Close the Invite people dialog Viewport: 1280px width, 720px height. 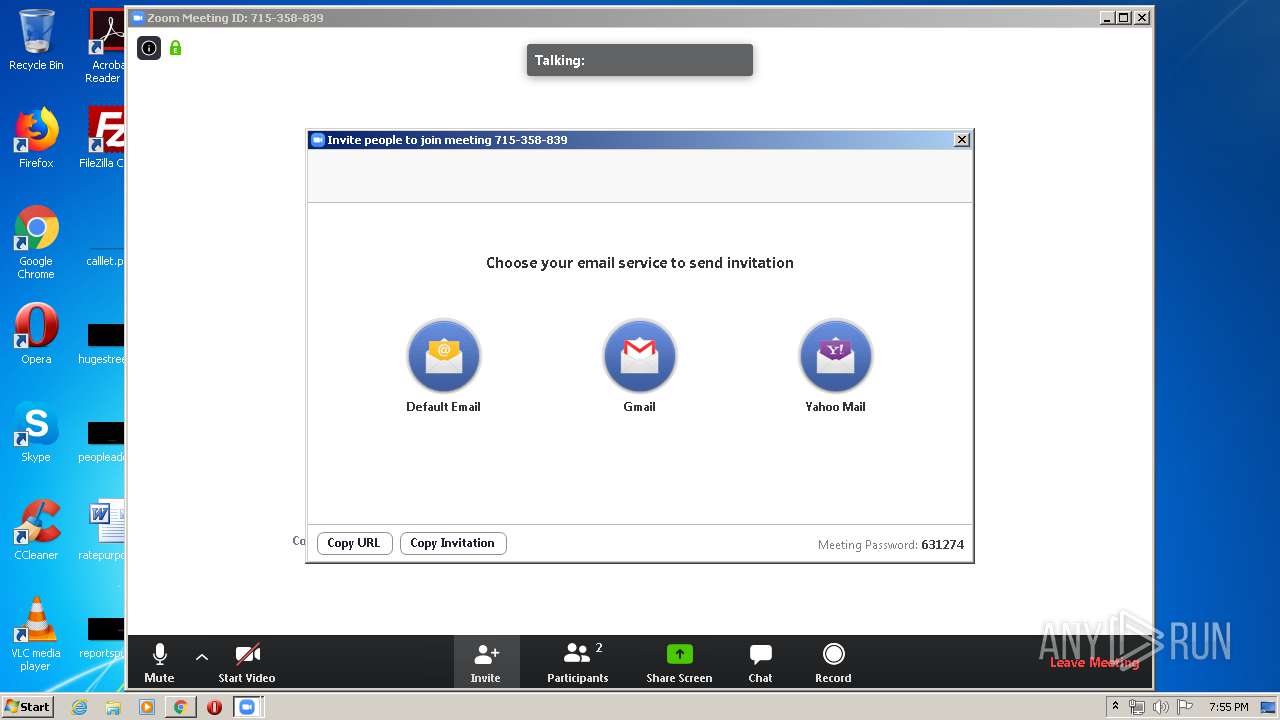pos(962,140)
